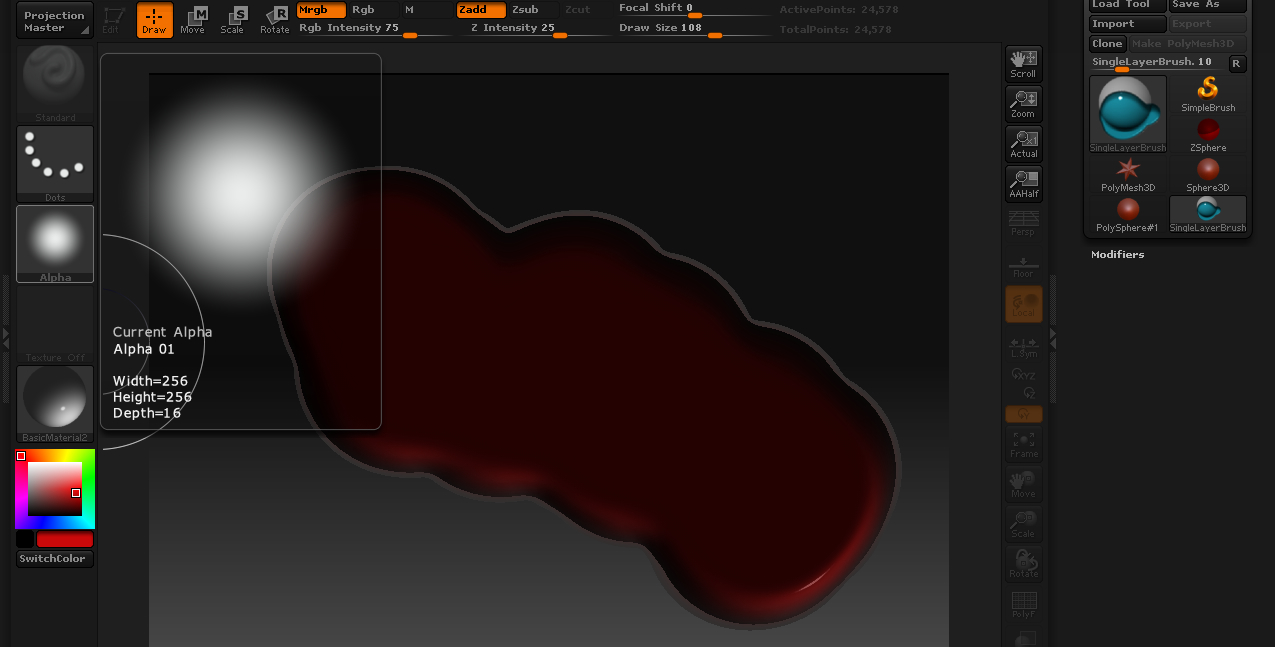Expand the Modifiers section
Screen dimensions: 1275x647
[1120, 254]
